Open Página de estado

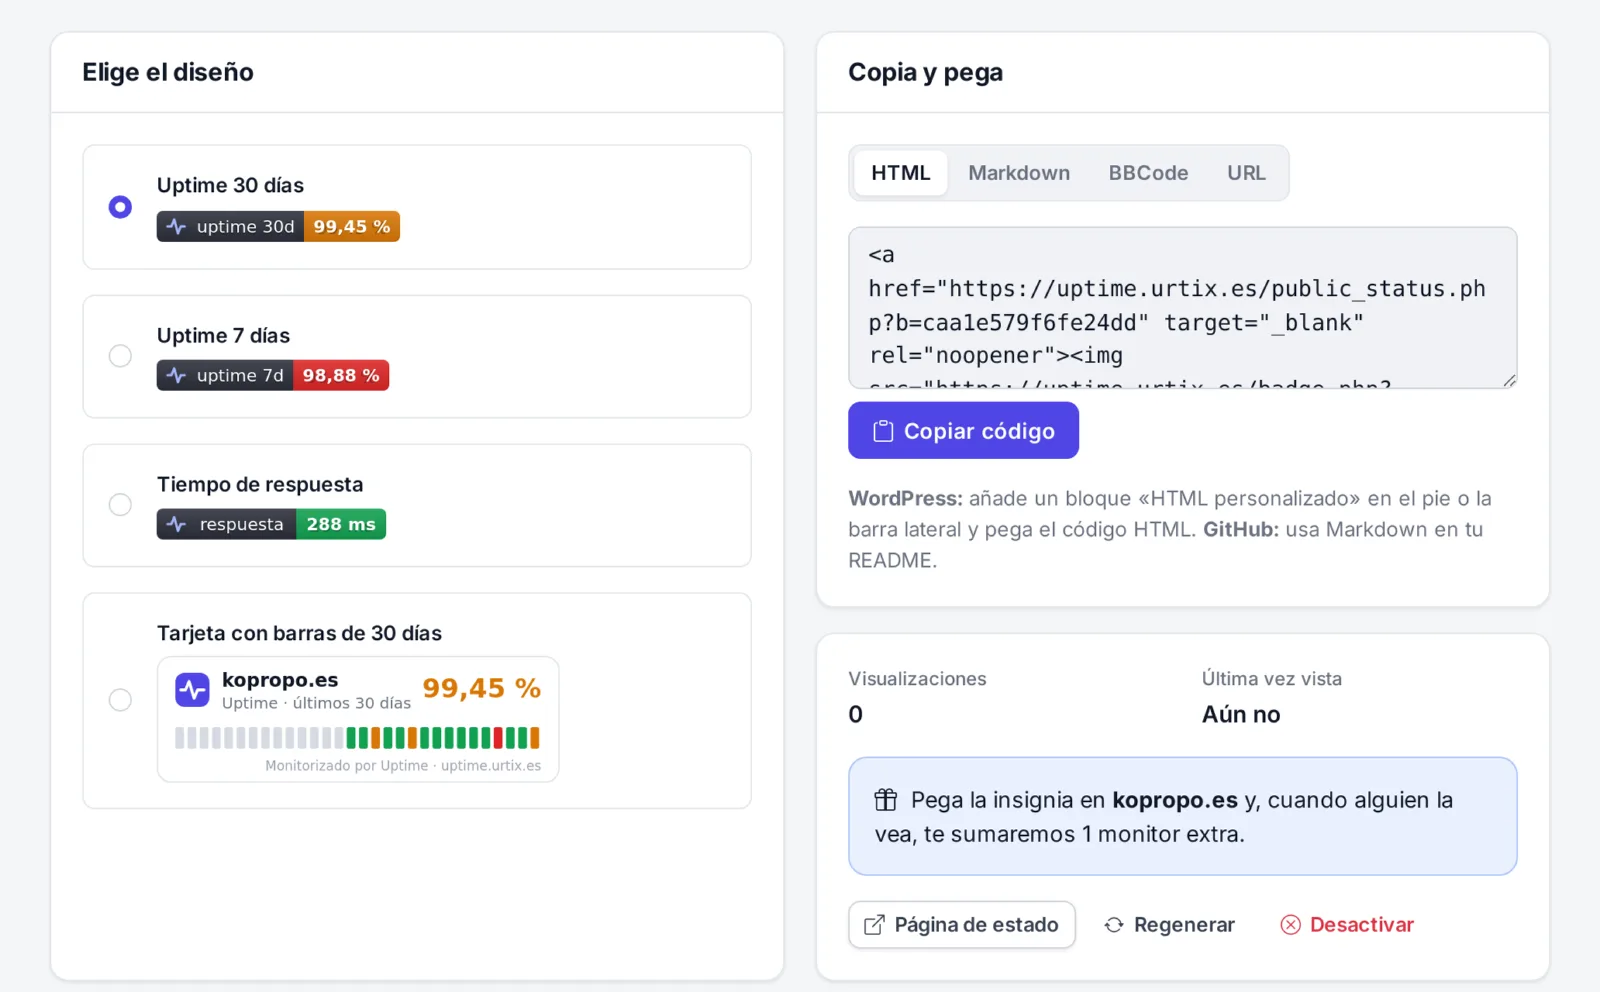tap(962, 925)
